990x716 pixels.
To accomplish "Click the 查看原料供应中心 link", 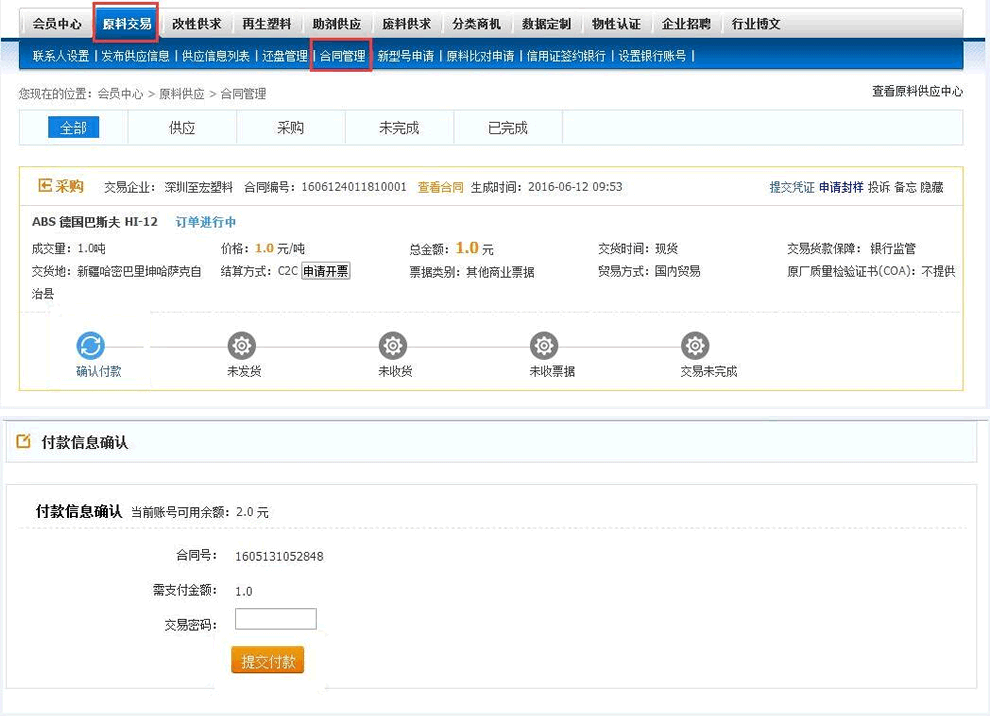I will pyautogui.click(x=917, y=92).
